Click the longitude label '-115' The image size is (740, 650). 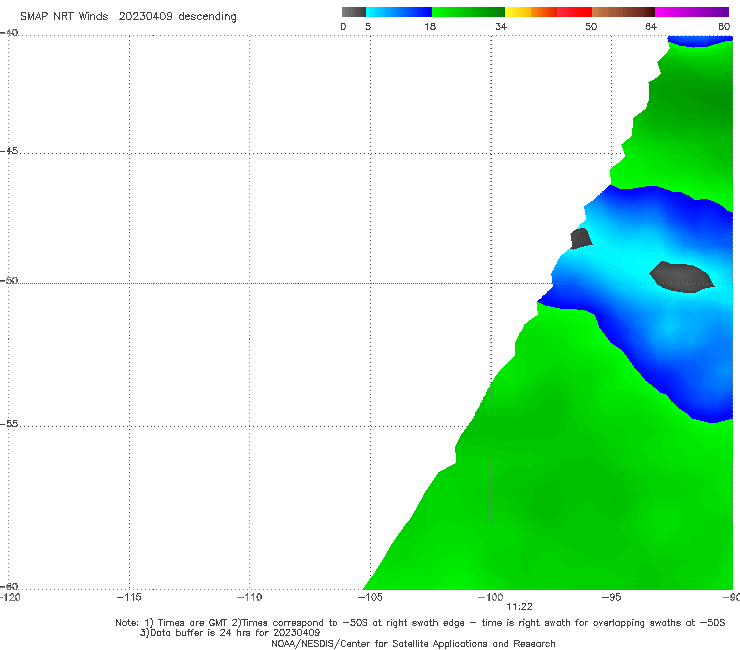tap(129, 597)
